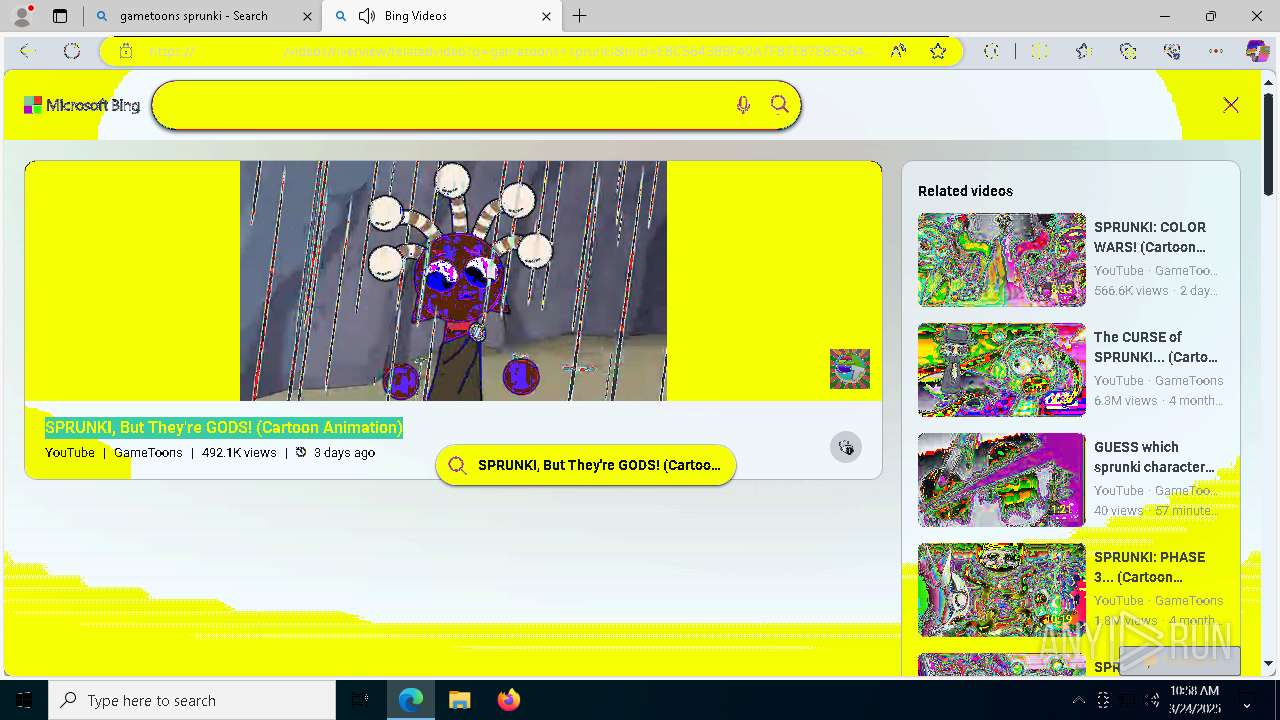Open the Favorites list icon

(x=1084, y=51)
